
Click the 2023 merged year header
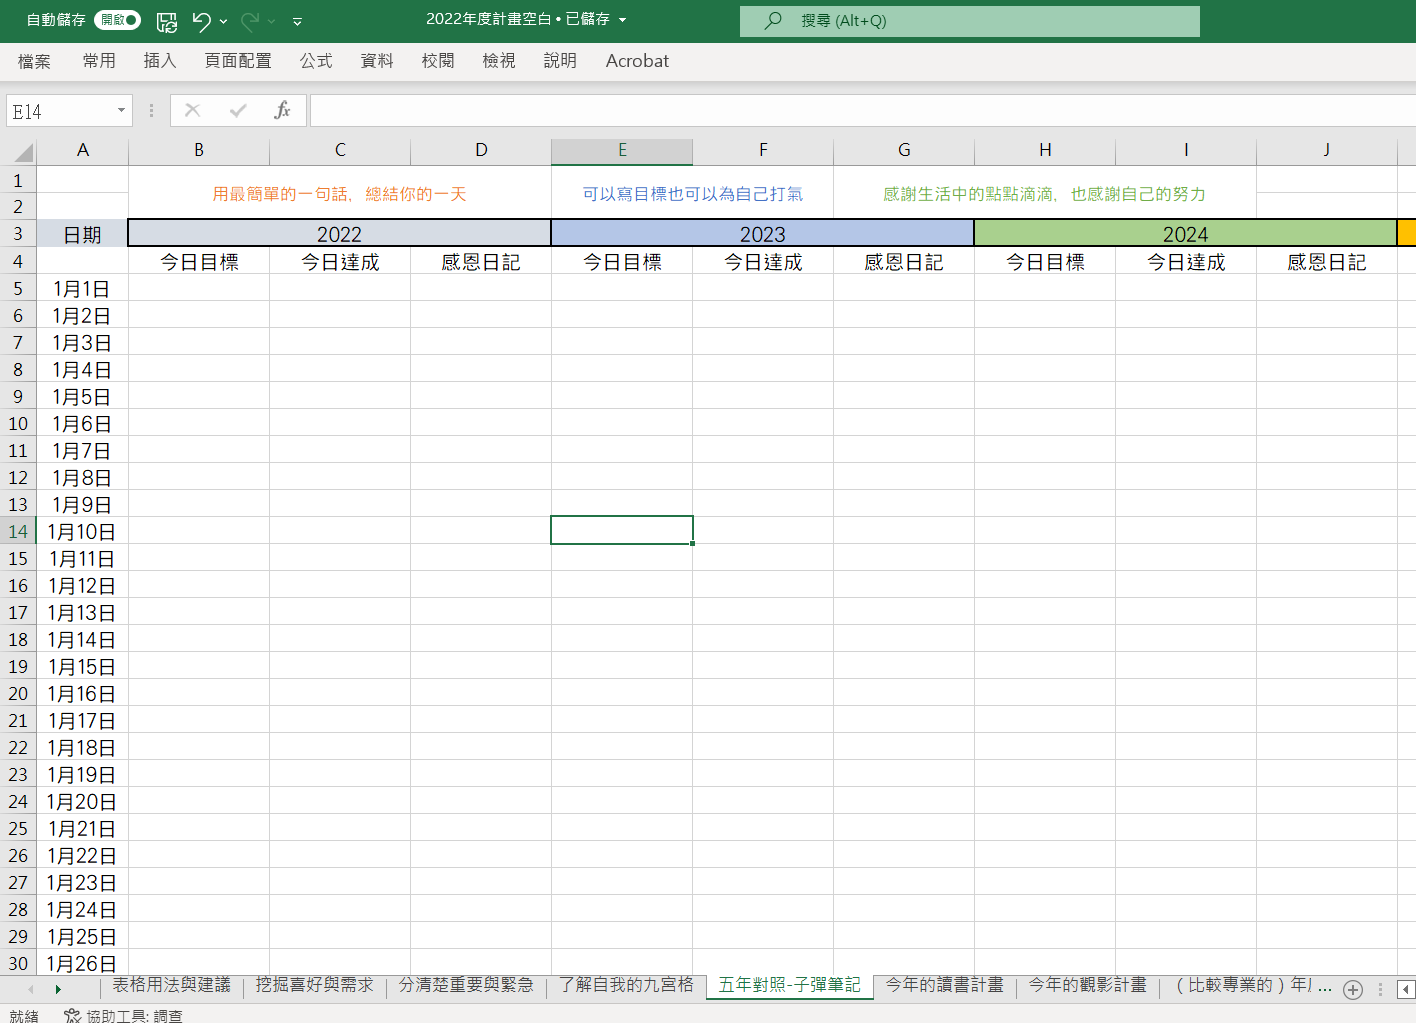tap(763, 234)
